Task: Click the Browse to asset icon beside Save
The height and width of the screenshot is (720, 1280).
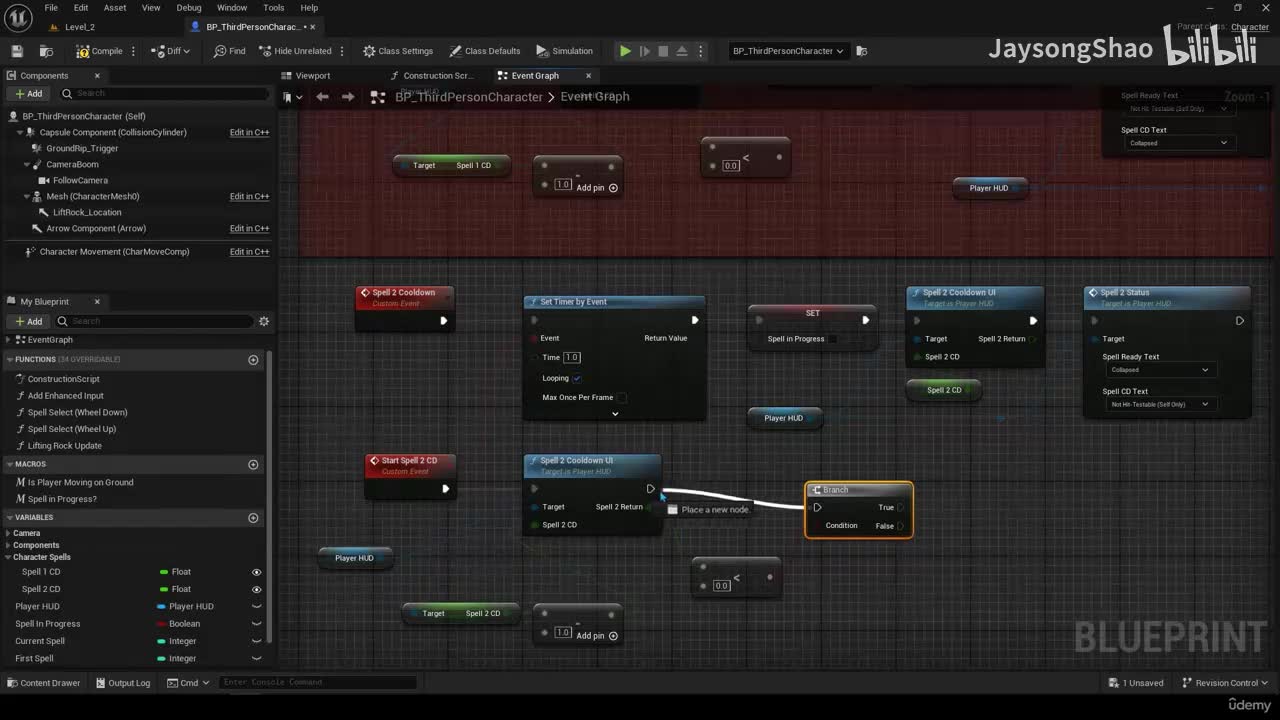Action: 46,51
